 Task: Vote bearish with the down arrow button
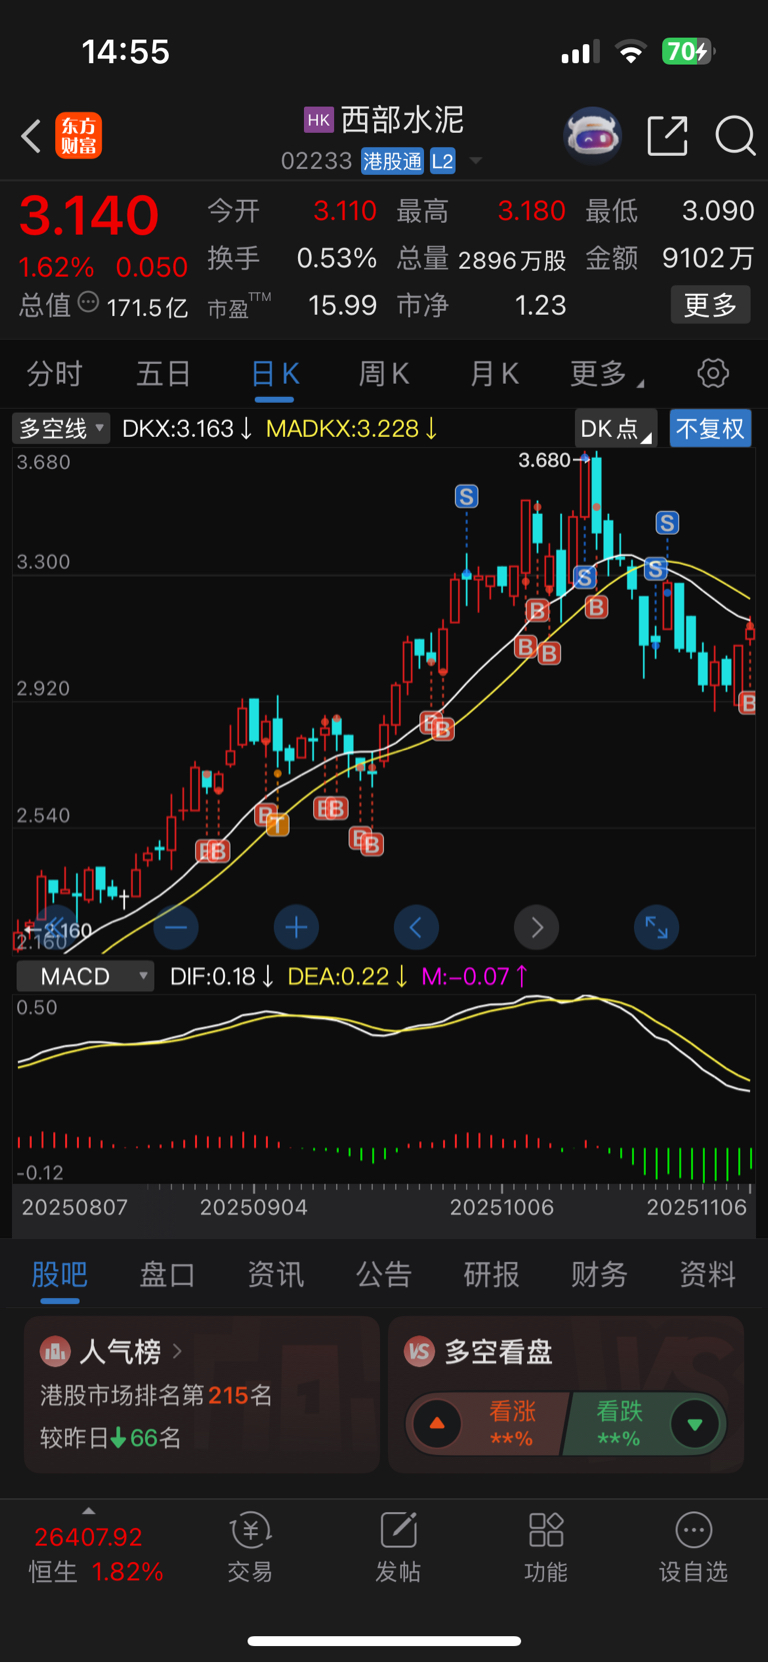695,1423
